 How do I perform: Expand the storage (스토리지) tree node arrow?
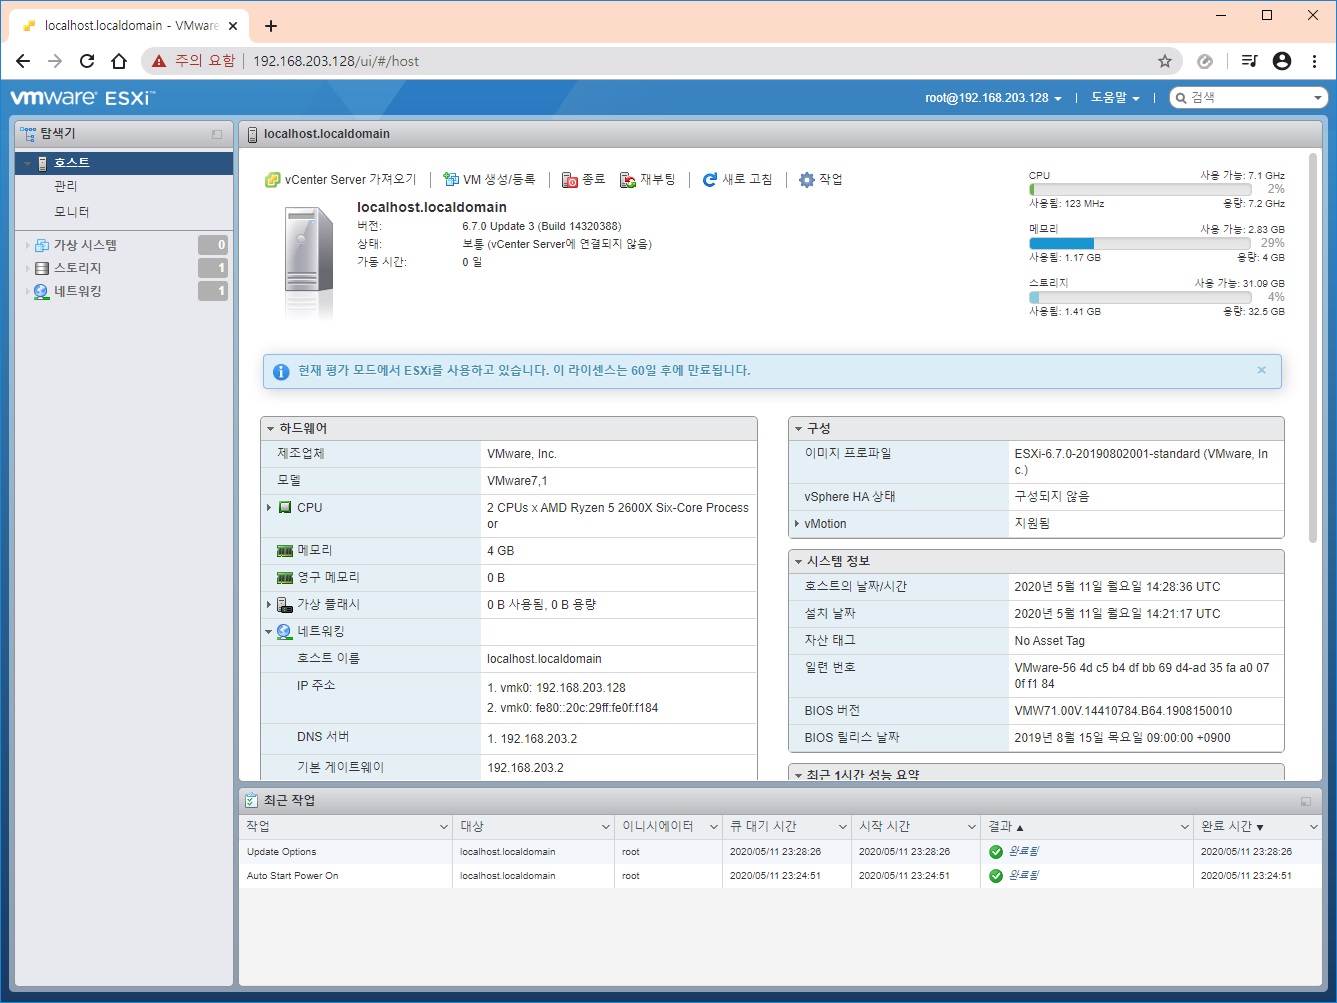click(27, 268)
